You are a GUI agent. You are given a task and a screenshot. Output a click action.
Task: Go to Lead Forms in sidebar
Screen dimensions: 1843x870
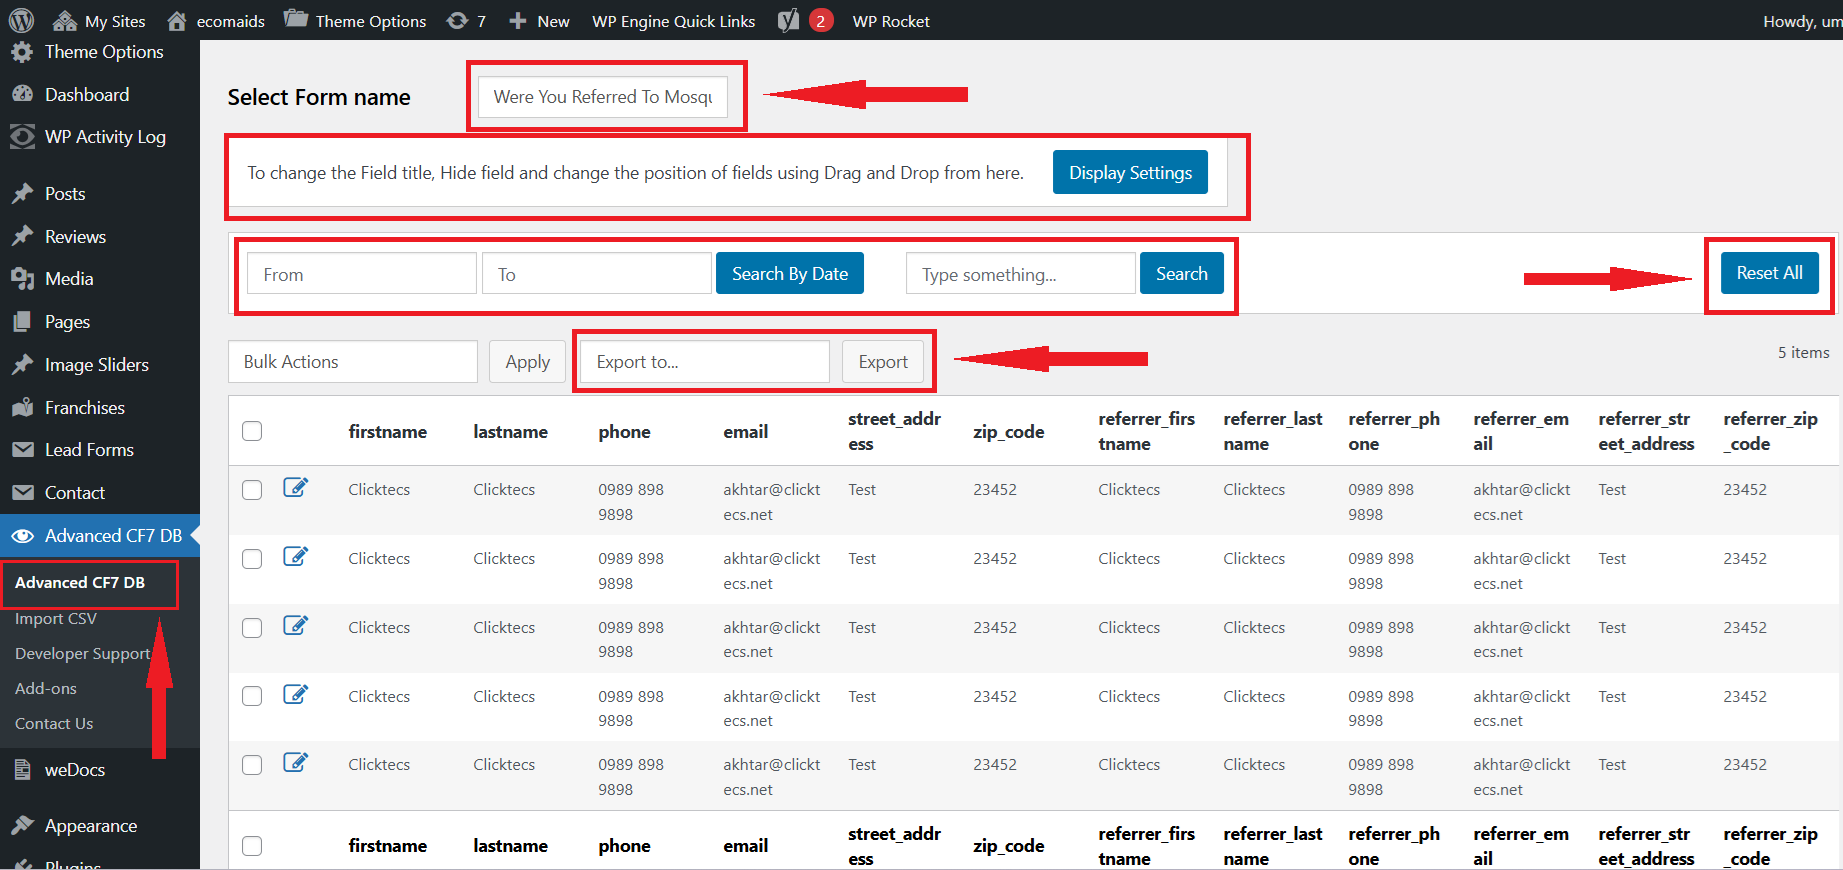tap(89, 450)
